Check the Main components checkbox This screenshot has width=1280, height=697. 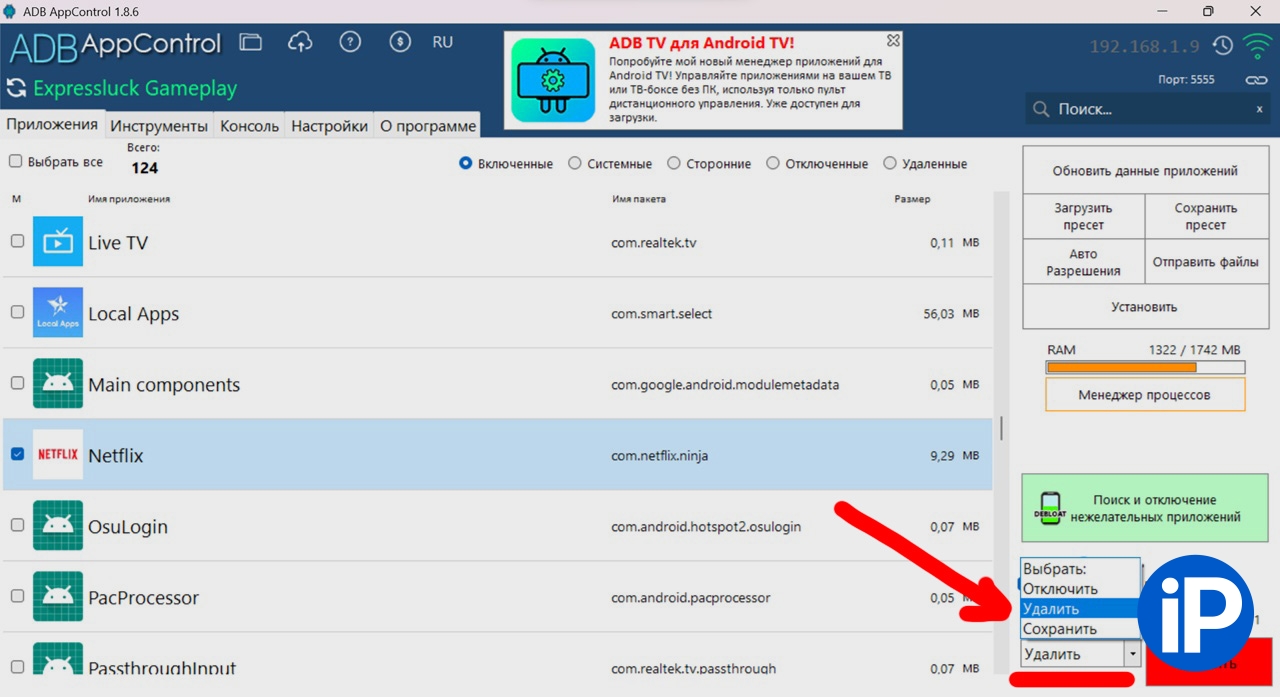[x=17, y=383]
